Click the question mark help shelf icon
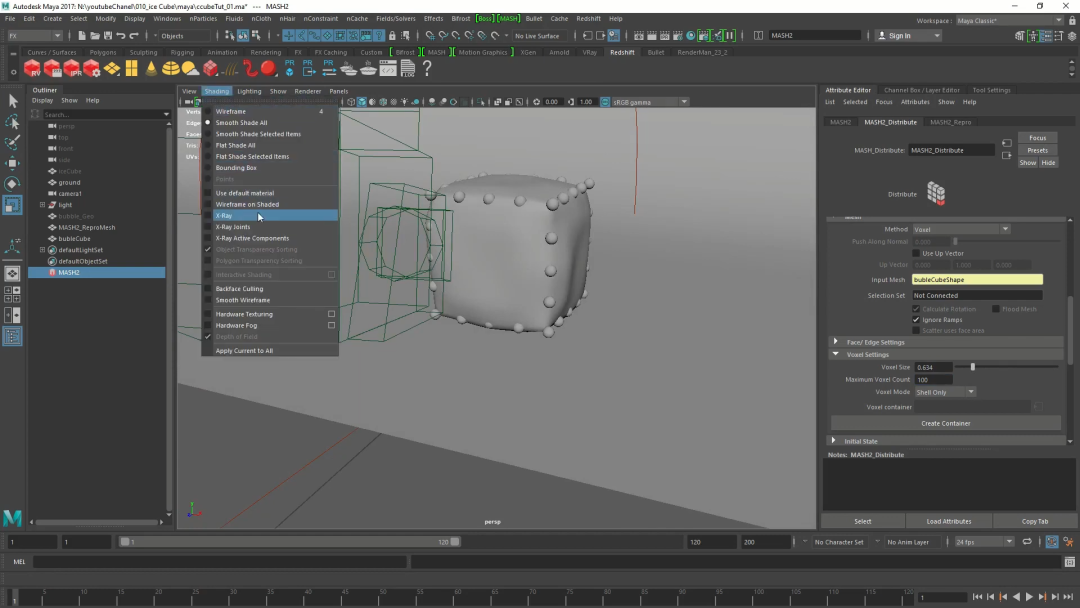Image resolution: width=1080 pixels, height=608 pixels. pyautogui.click(x=427, y=69)
